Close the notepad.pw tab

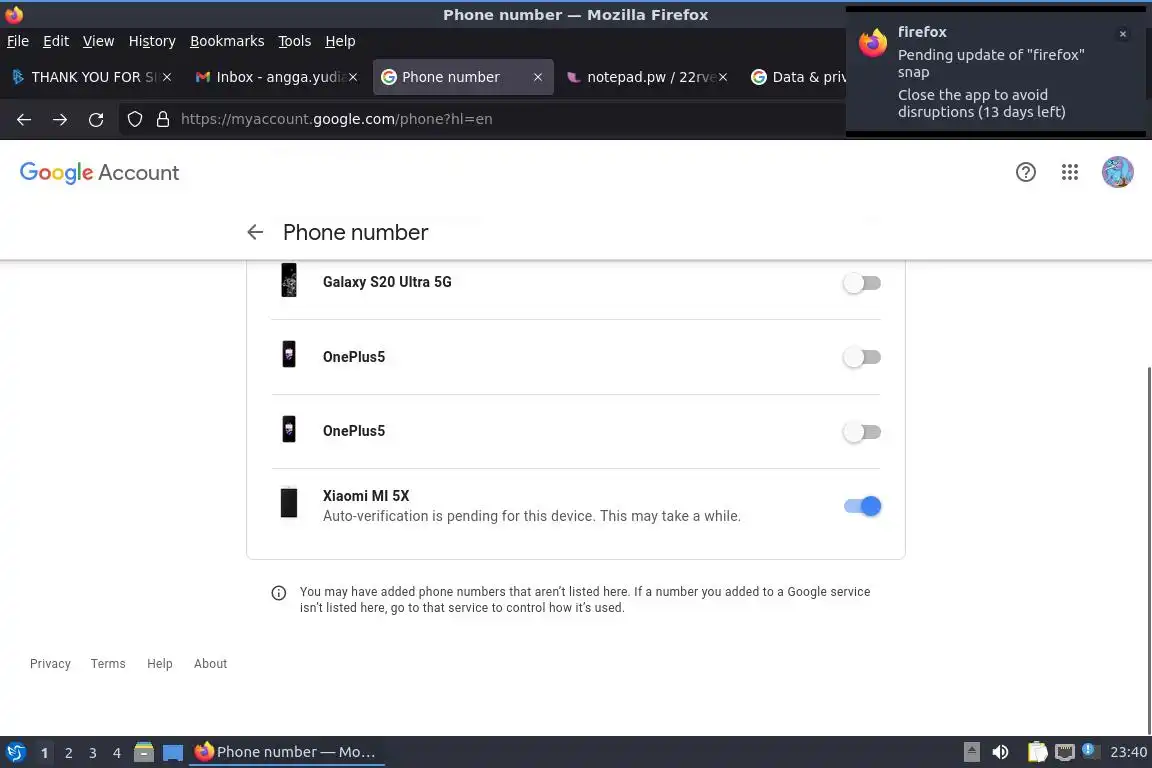[723, 77]
